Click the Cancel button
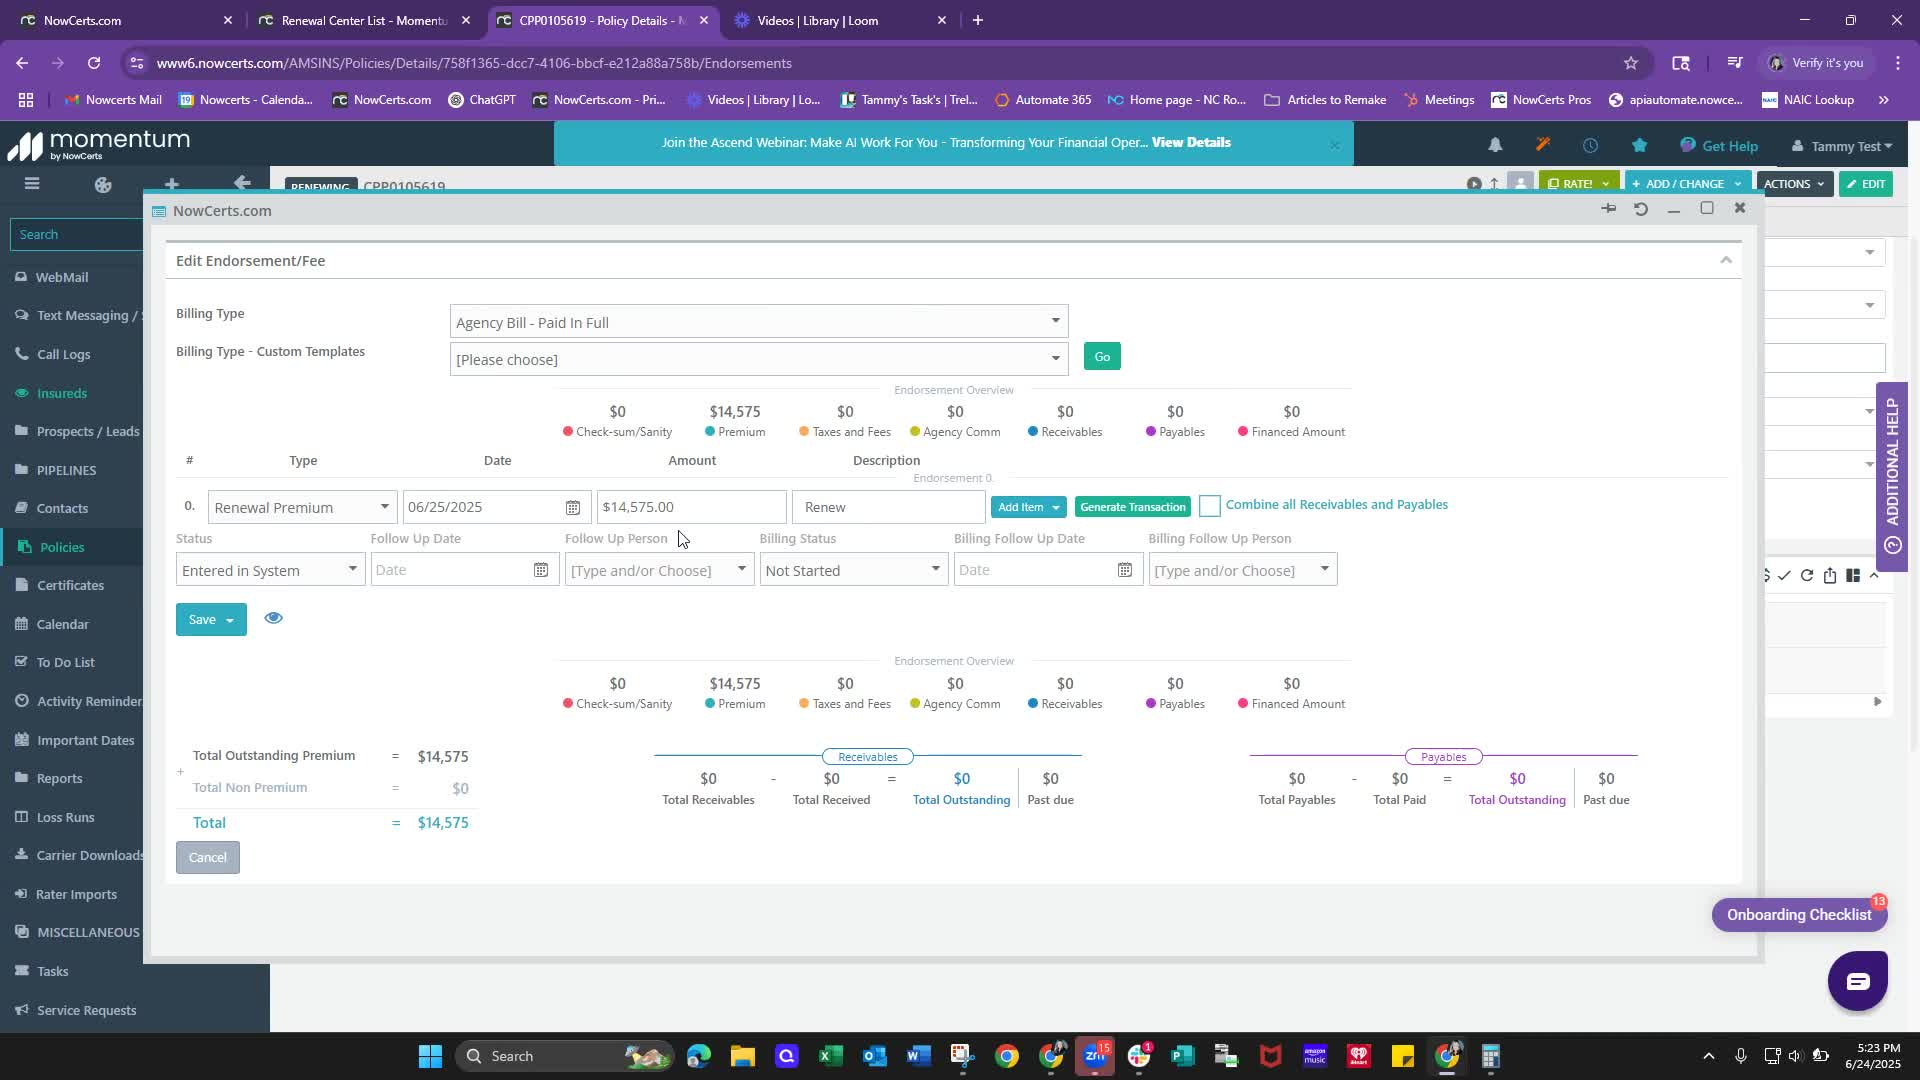The width and height of the screenshot is (1920, 1080). (x=208, y=857)
